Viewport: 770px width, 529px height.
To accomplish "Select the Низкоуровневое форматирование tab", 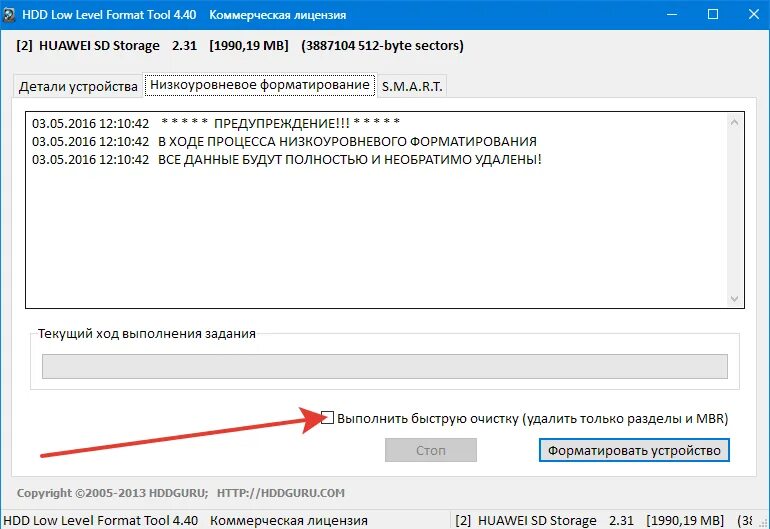I will pos(260,85).
